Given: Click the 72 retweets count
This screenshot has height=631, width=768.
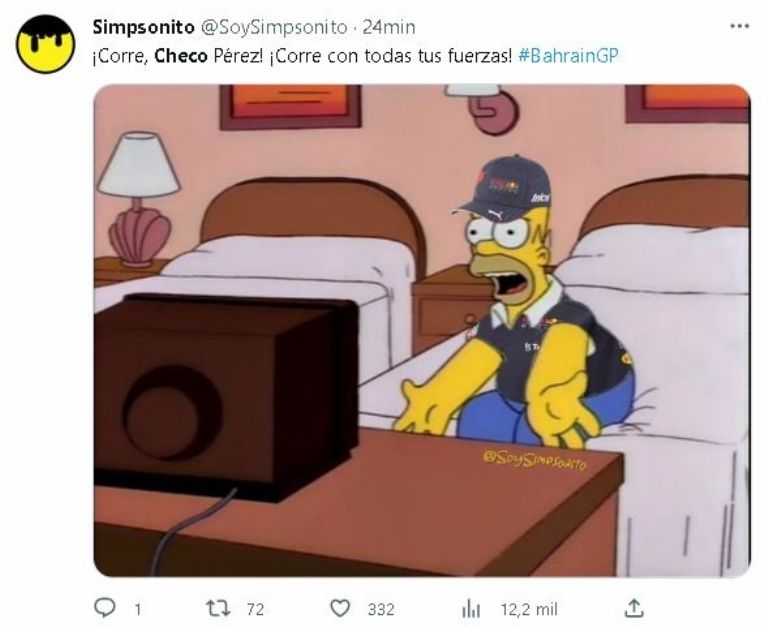Looking at the screenshot, I should click(255, 609).
